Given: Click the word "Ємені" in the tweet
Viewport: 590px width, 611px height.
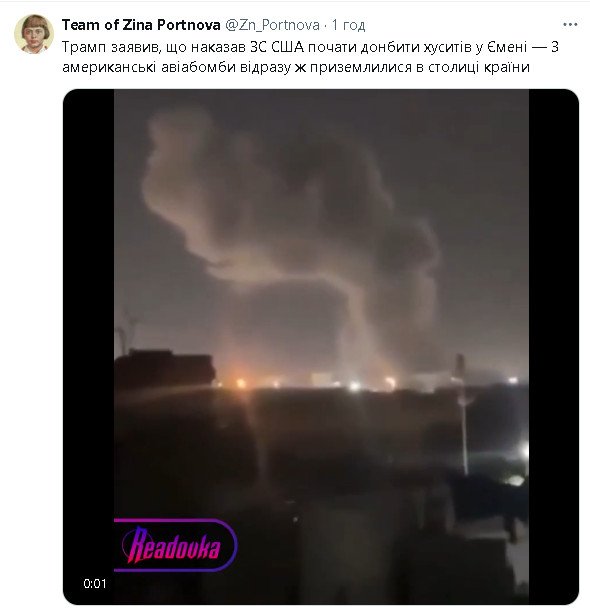Looking at the screenshot, I should [508, 47].
